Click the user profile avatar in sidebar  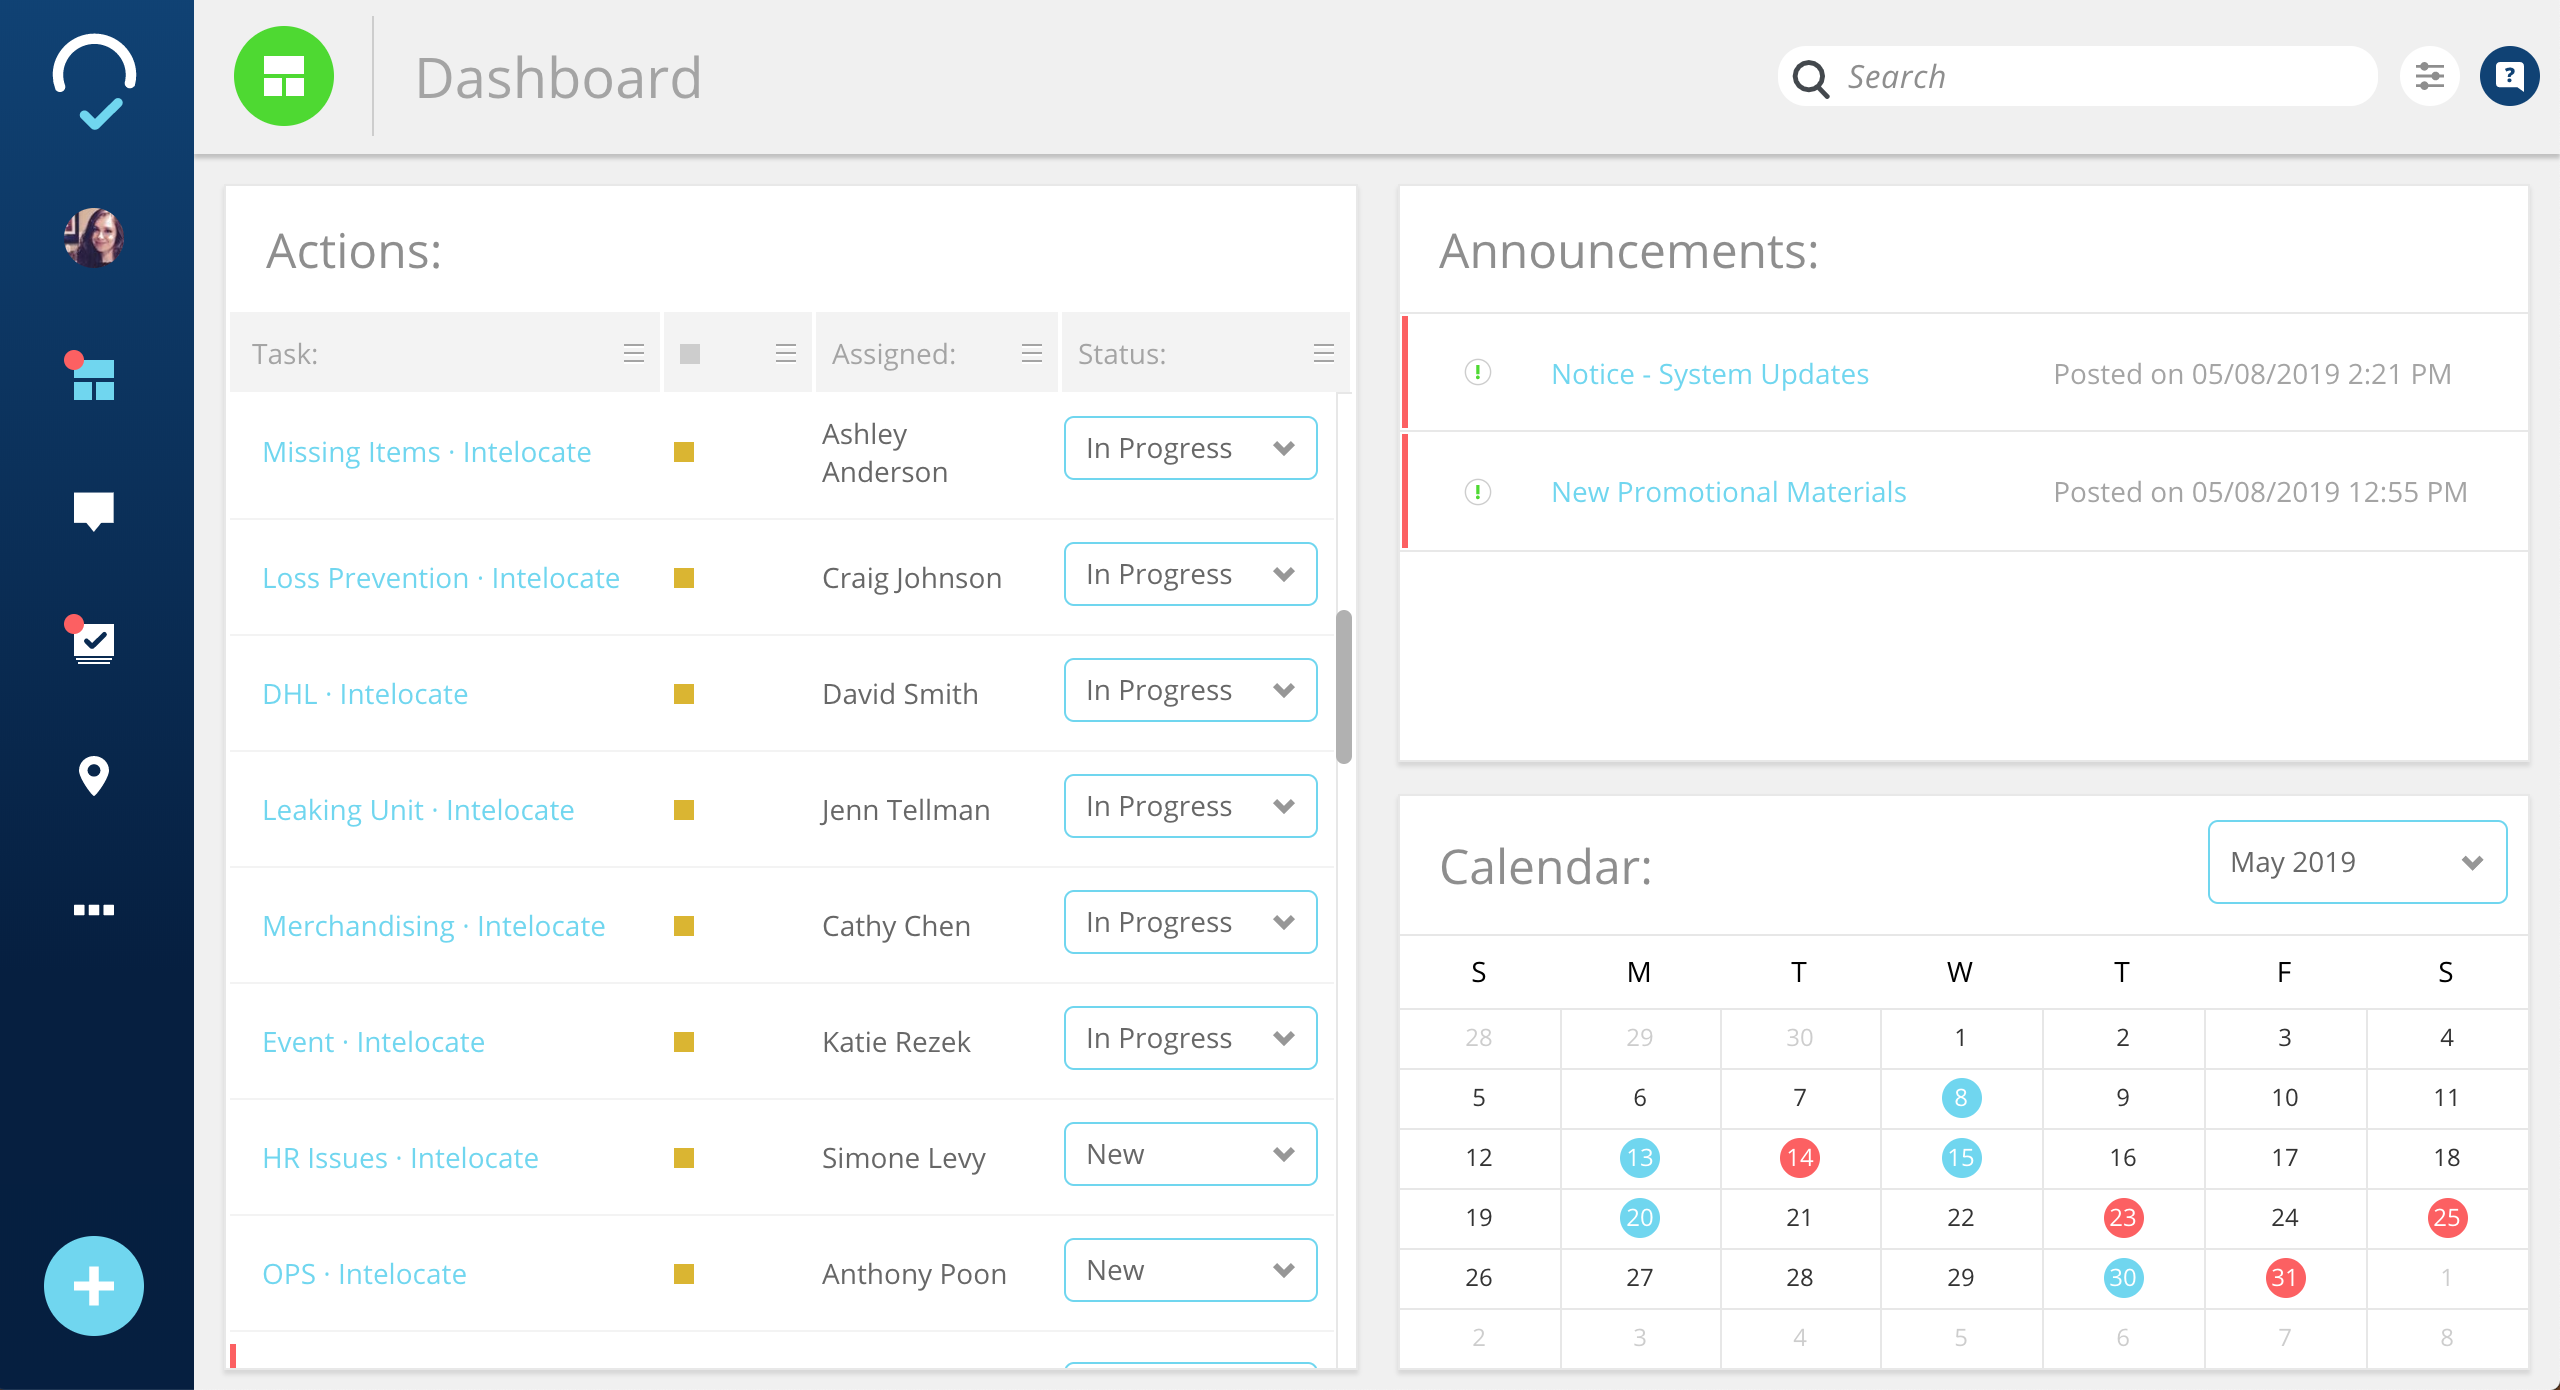(x=94, y=238)
